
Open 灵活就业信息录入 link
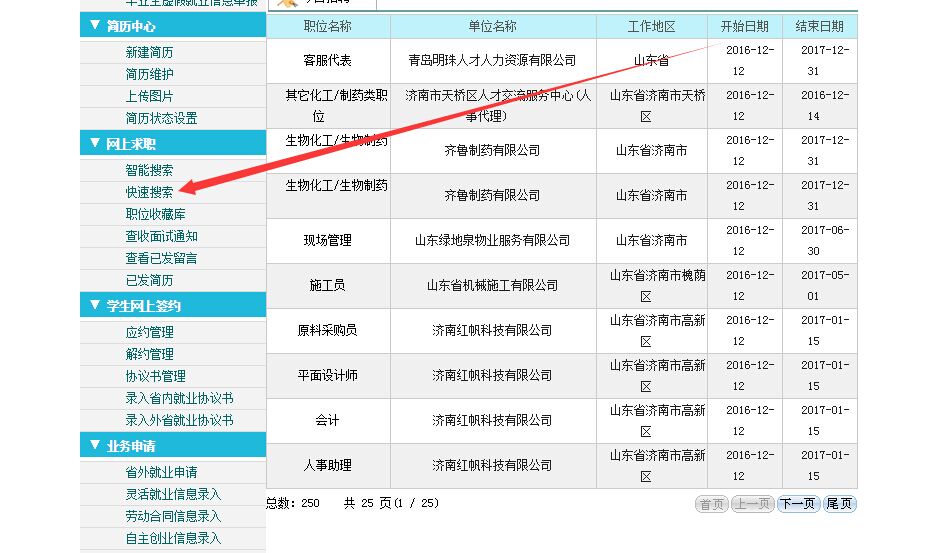pos(173,494)
